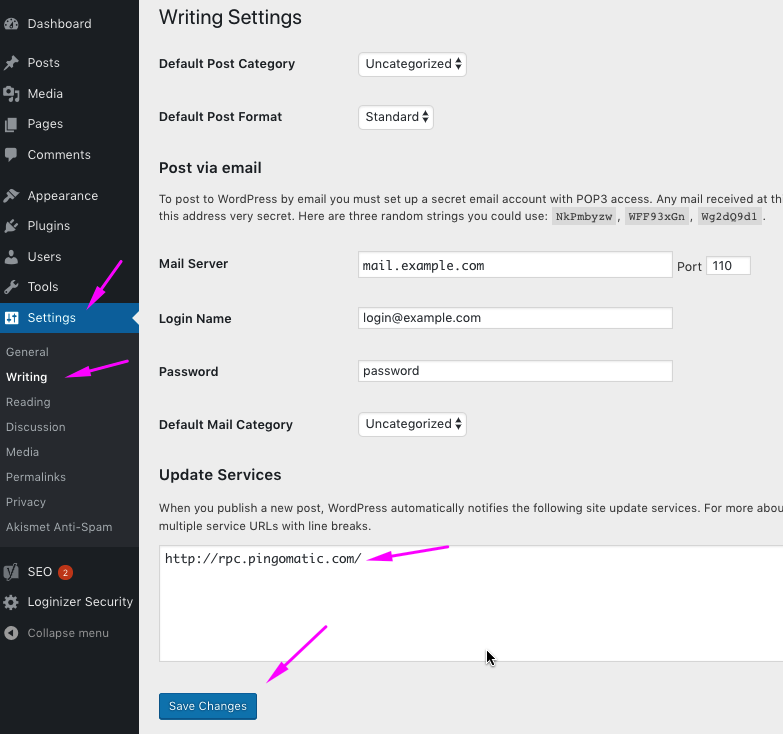Click the Dashboard gauge icon
Screen dimensions: 783x734
click(x=12, y=24)
